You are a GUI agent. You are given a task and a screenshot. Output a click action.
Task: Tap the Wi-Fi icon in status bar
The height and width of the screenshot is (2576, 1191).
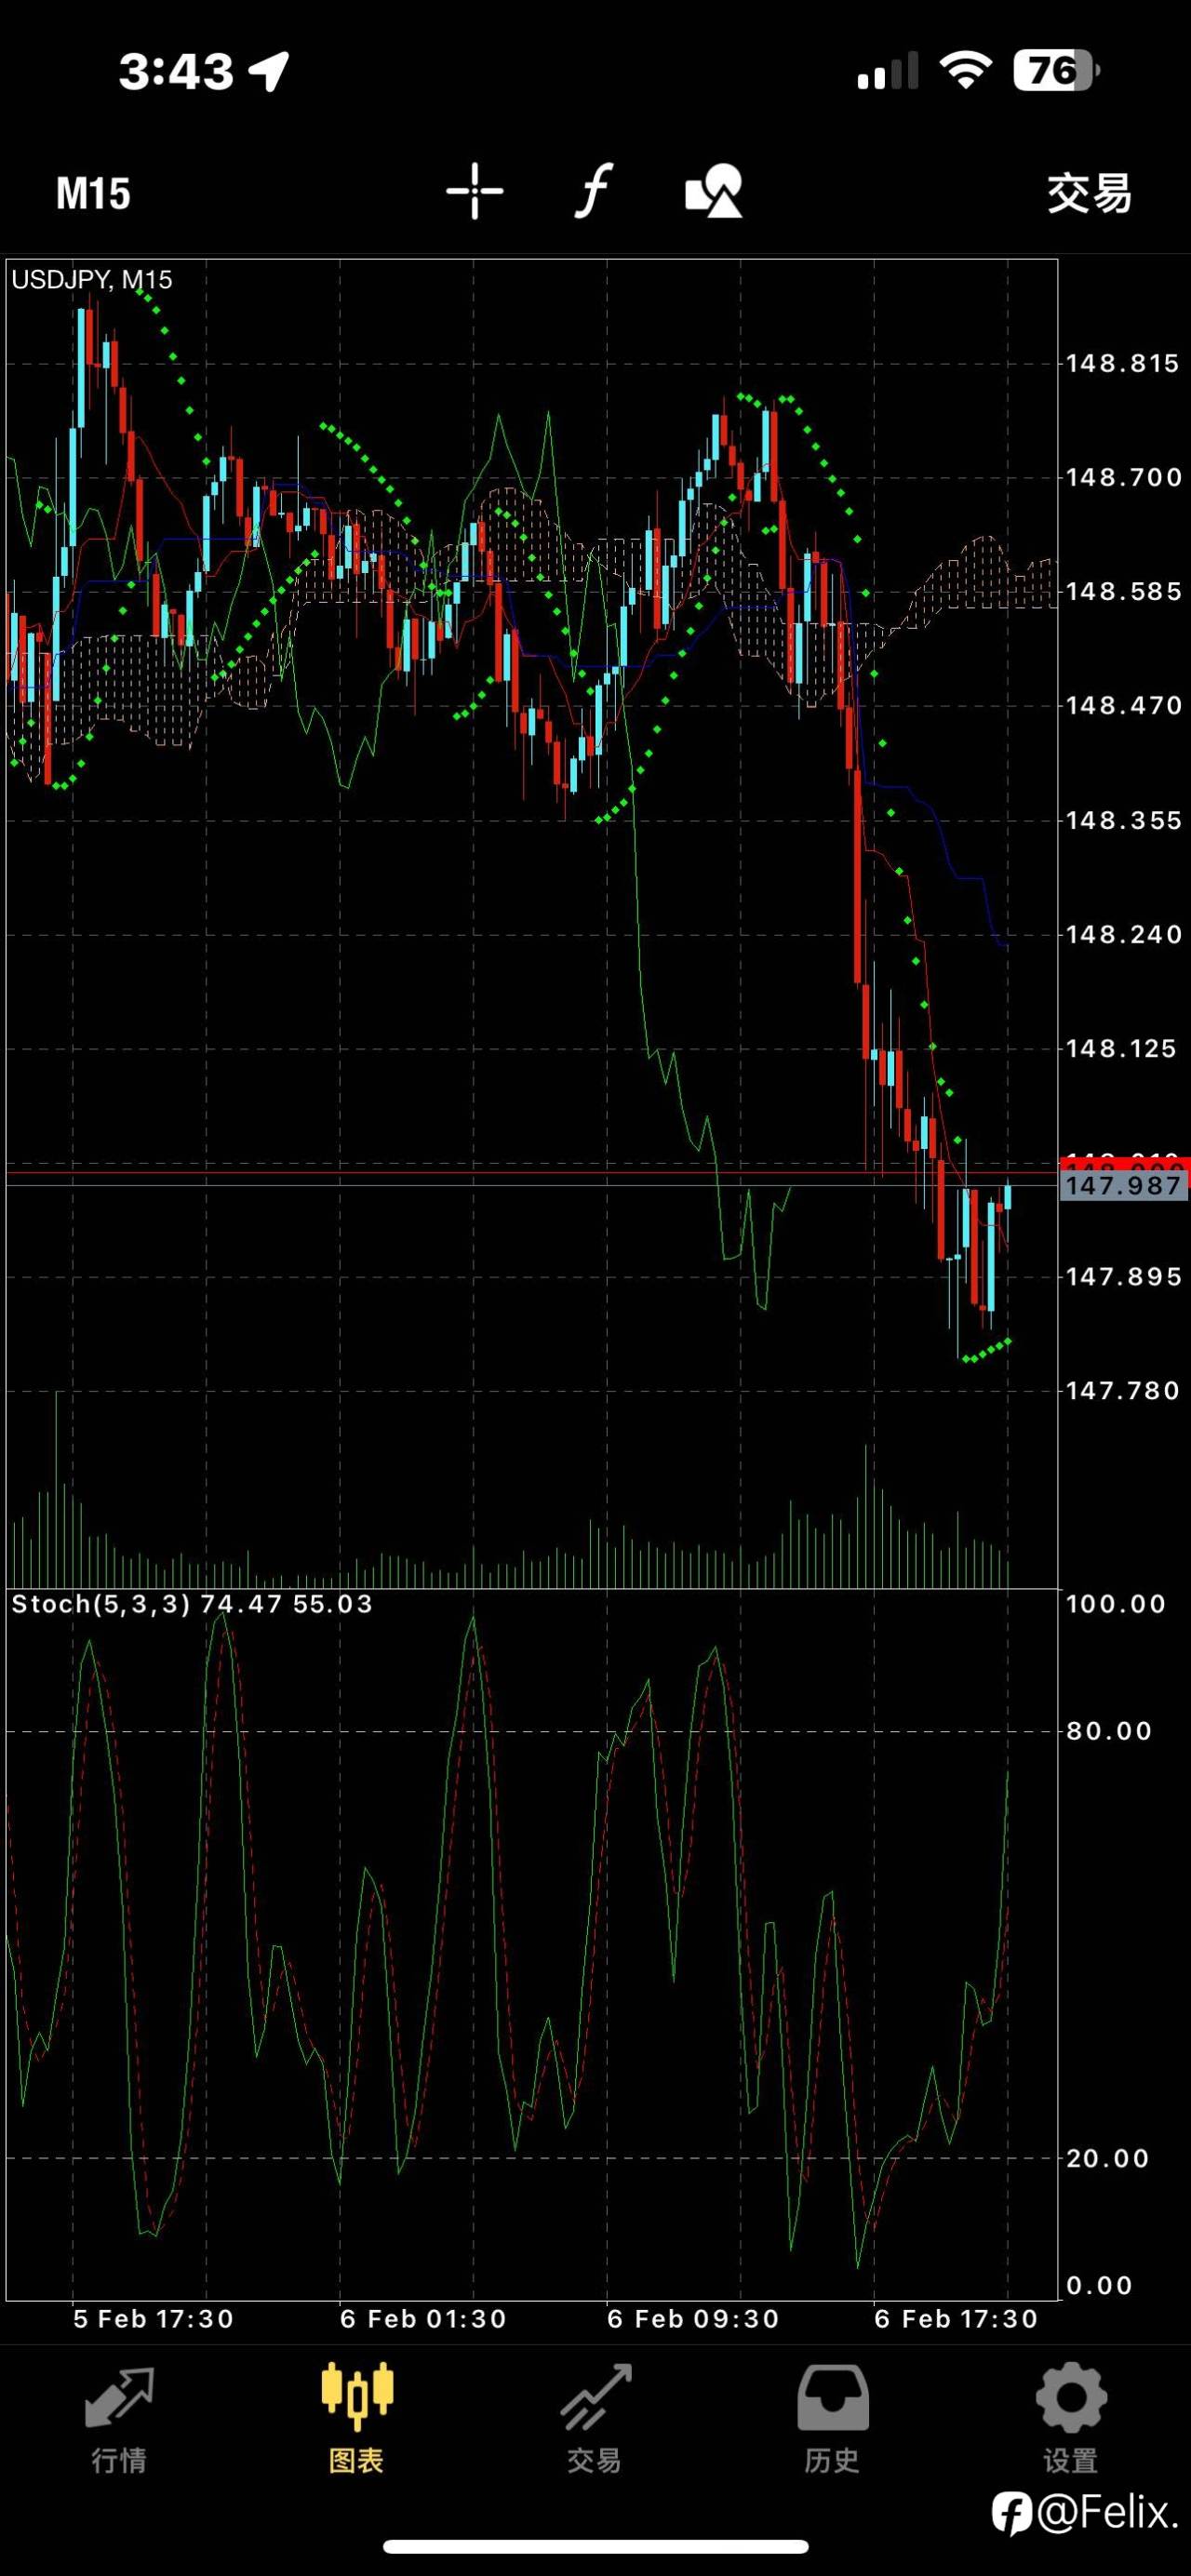point(965,71)
